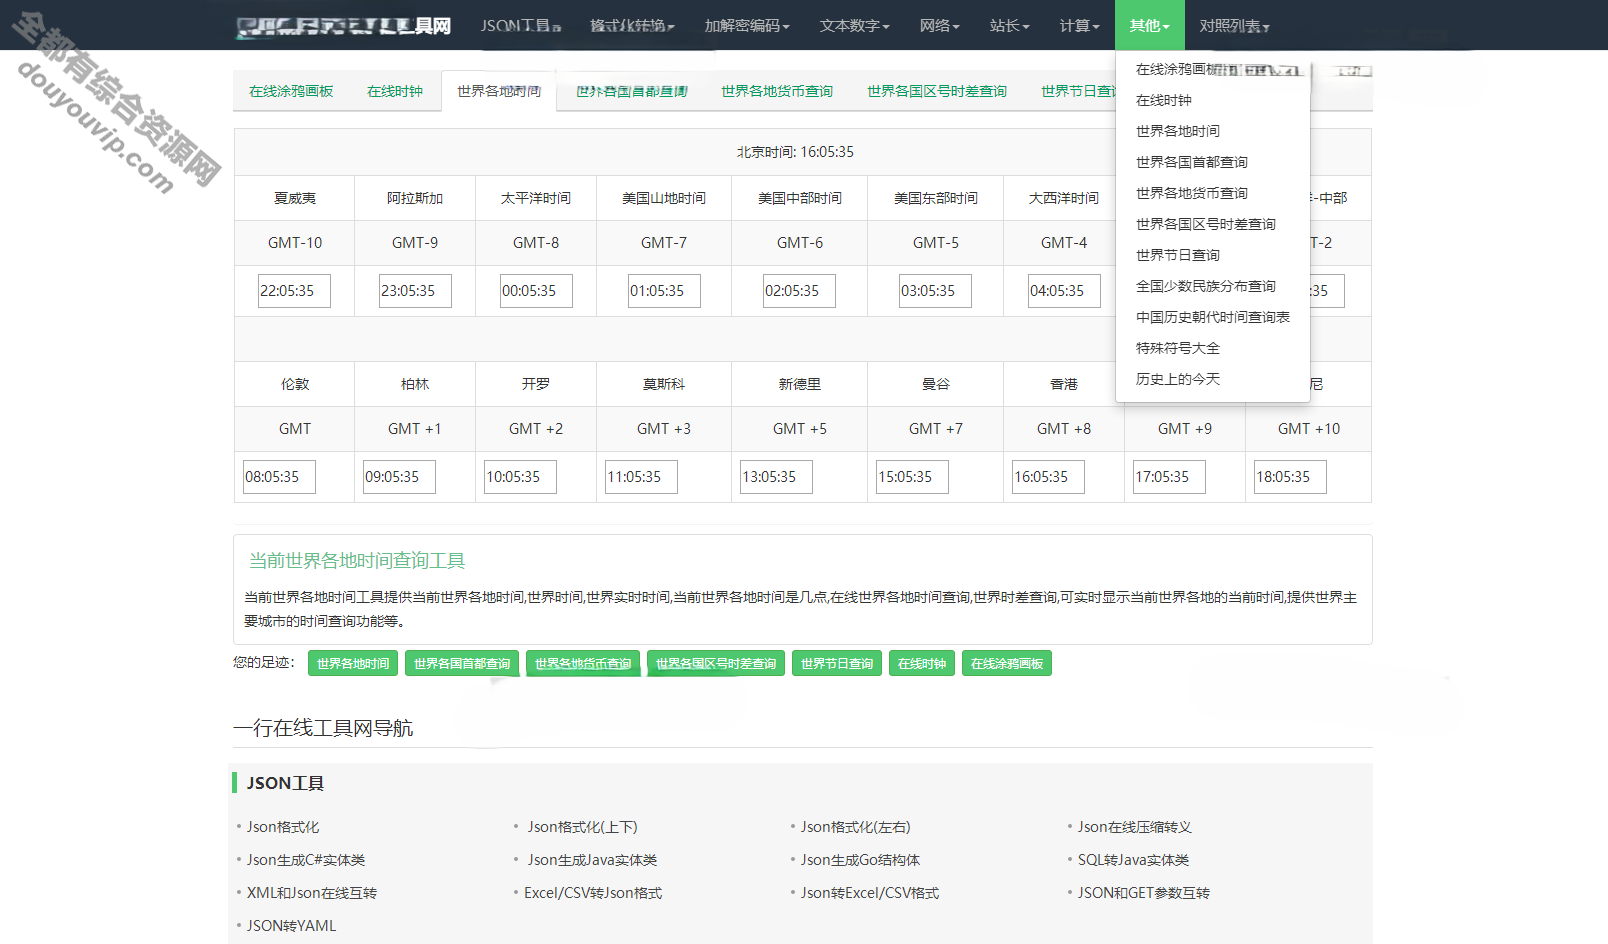Click the 阿拉斯加 time field 23:05:35
The image size is (1608, 944).
pos(415,291)
